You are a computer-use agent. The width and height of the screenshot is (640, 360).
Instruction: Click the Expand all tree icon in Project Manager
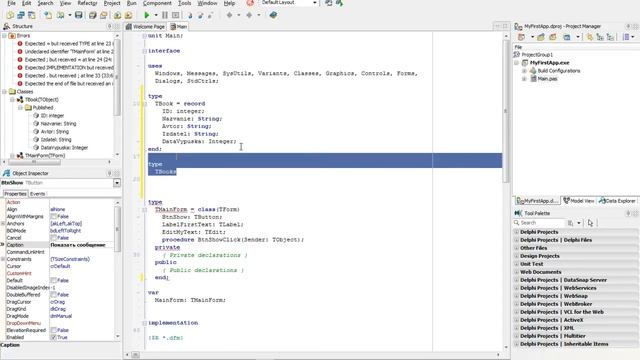pyautogui.click(x=600, y=37)
